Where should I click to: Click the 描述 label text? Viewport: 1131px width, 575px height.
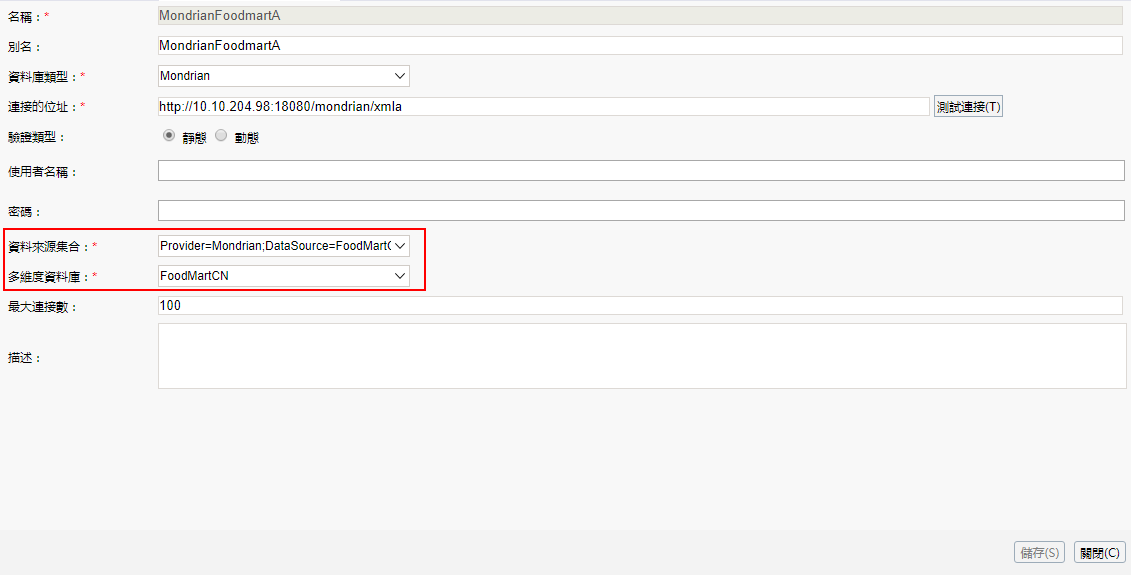[25, 358]
